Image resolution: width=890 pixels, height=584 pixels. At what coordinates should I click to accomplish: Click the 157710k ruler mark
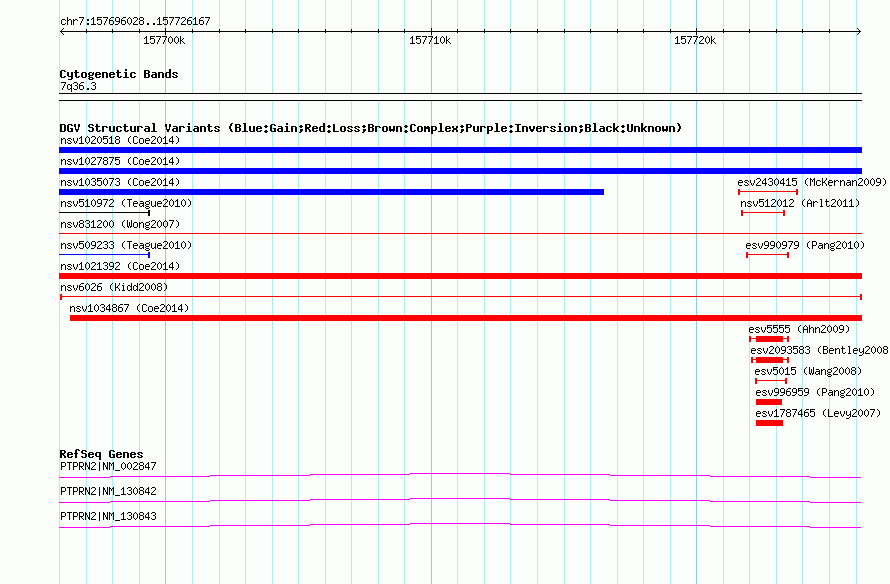pyautogui.click(x=430, y=40)
